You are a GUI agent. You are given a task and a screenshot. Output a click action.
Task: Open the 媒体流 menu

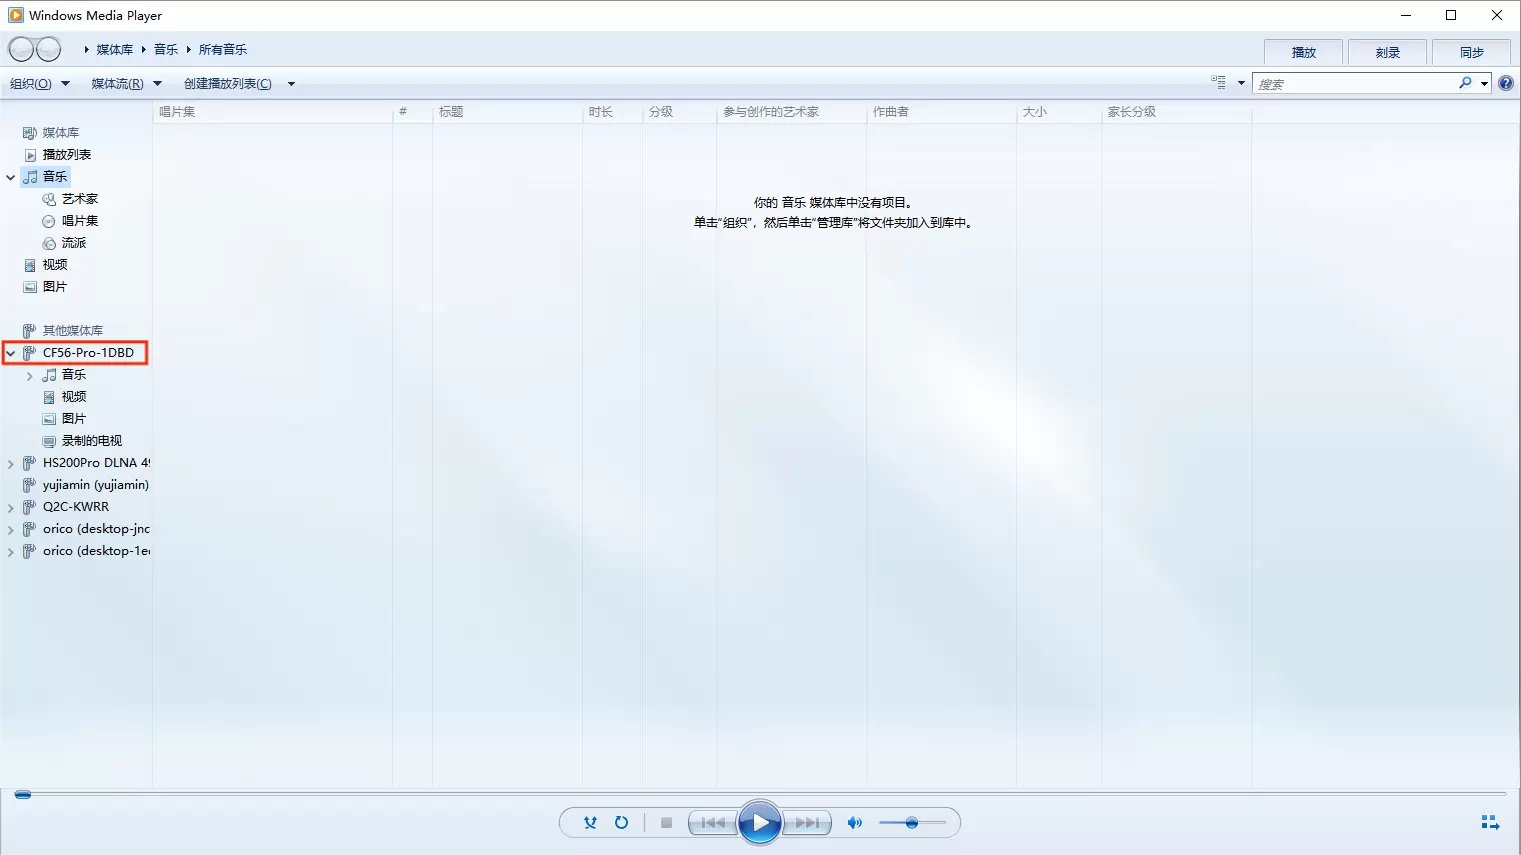[125, 84]
